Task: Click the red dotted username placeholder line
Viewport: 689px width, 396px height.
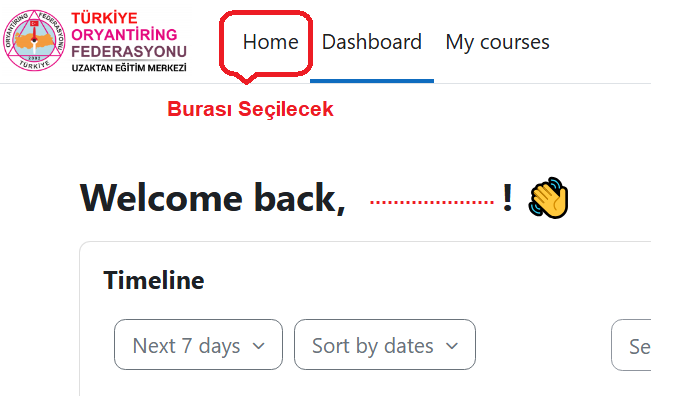Action: point(432,202)
